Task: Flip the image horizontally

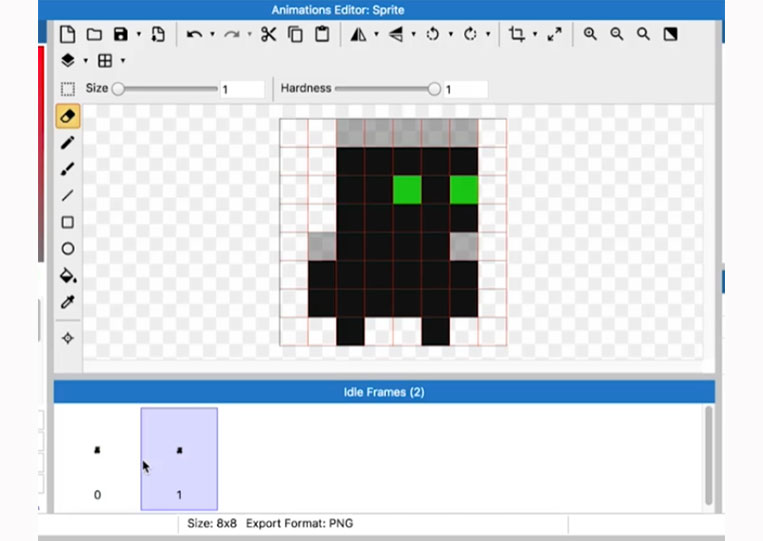Action: point(359,35)
